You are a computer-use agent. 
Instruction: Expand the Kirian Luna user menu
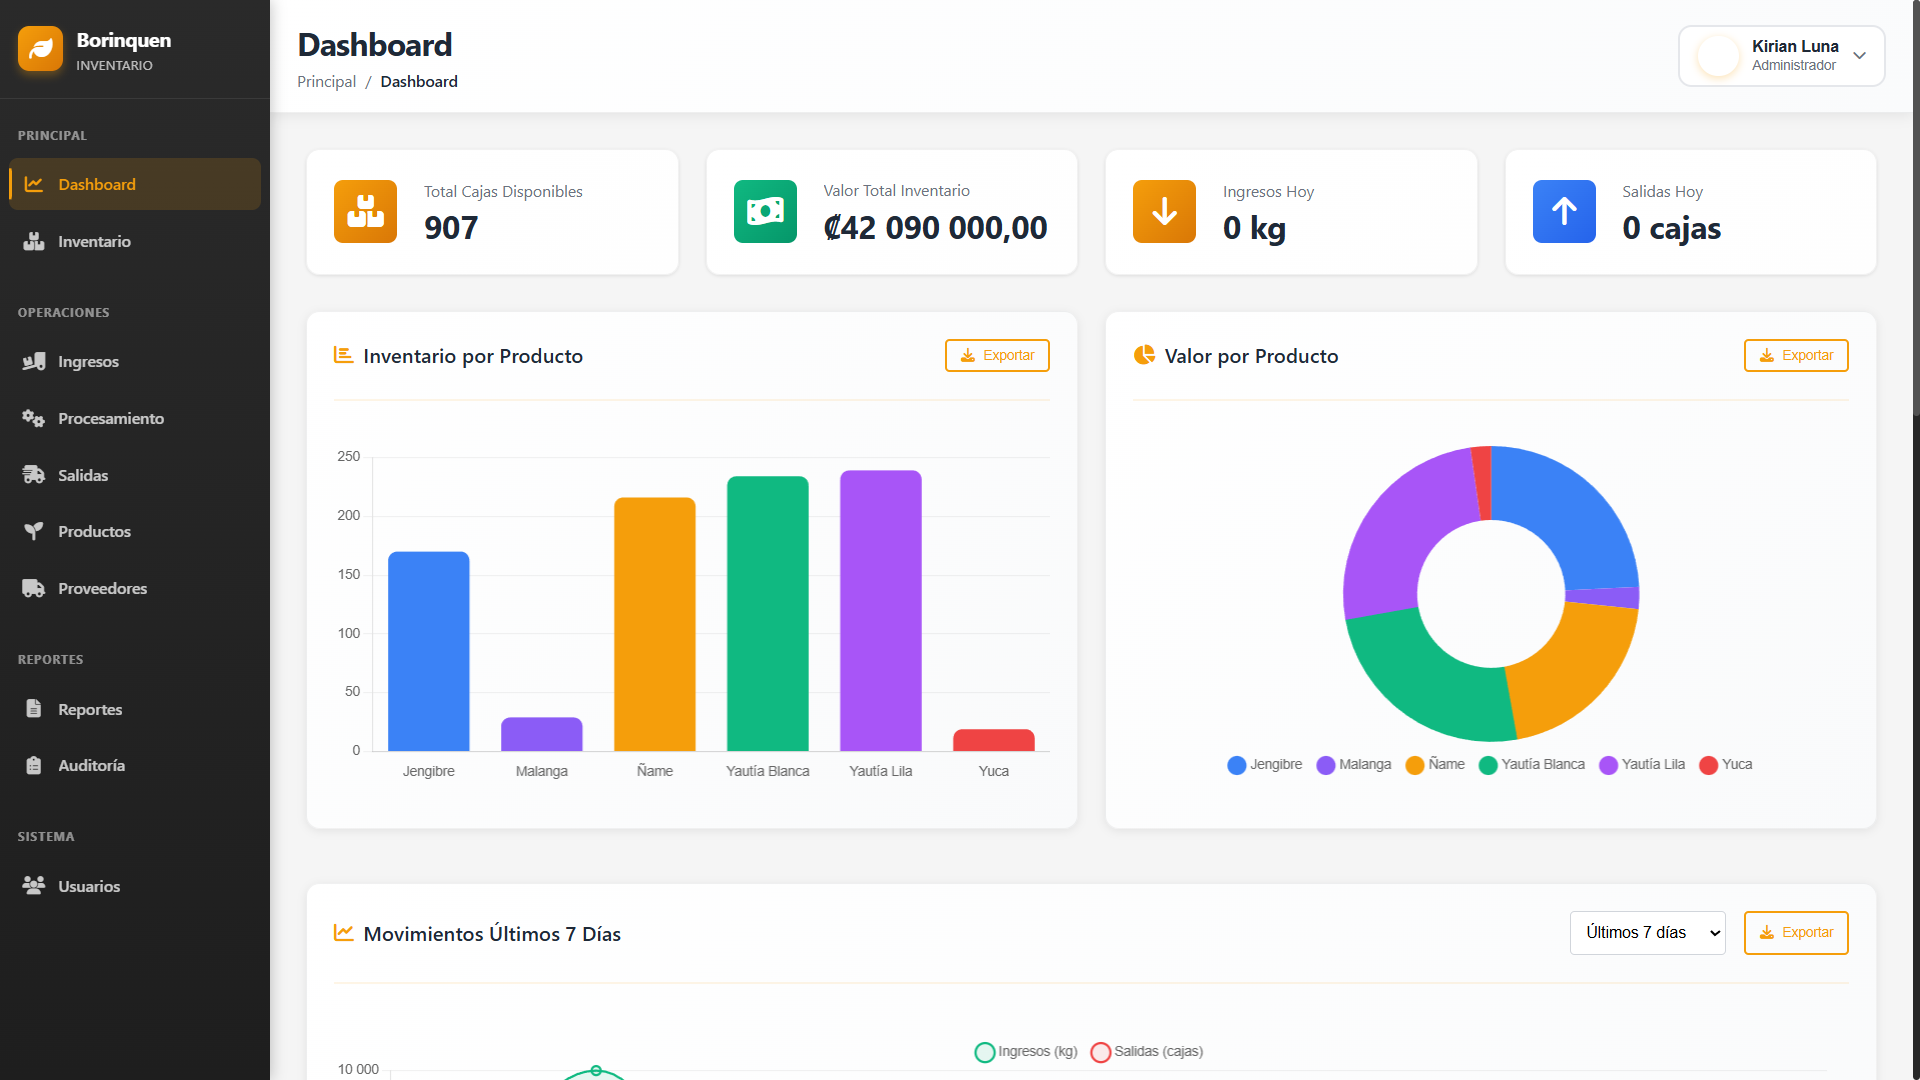coord(1782,56)
